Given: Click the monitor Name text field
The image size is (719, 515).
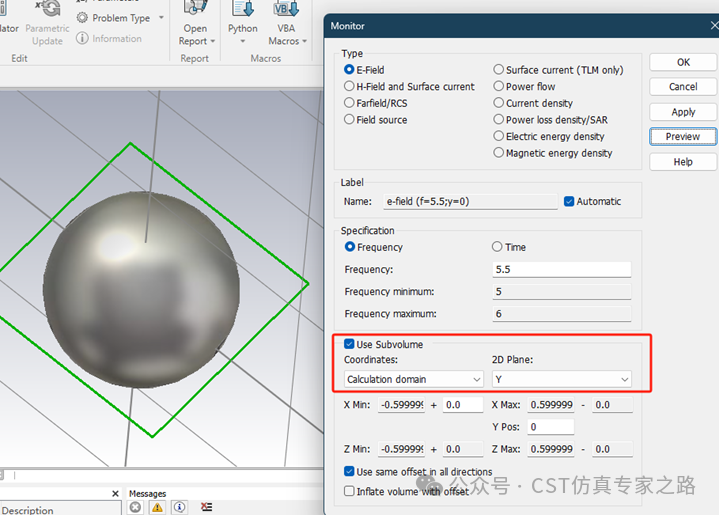Looking at the screenshot, I should (470, 201).
